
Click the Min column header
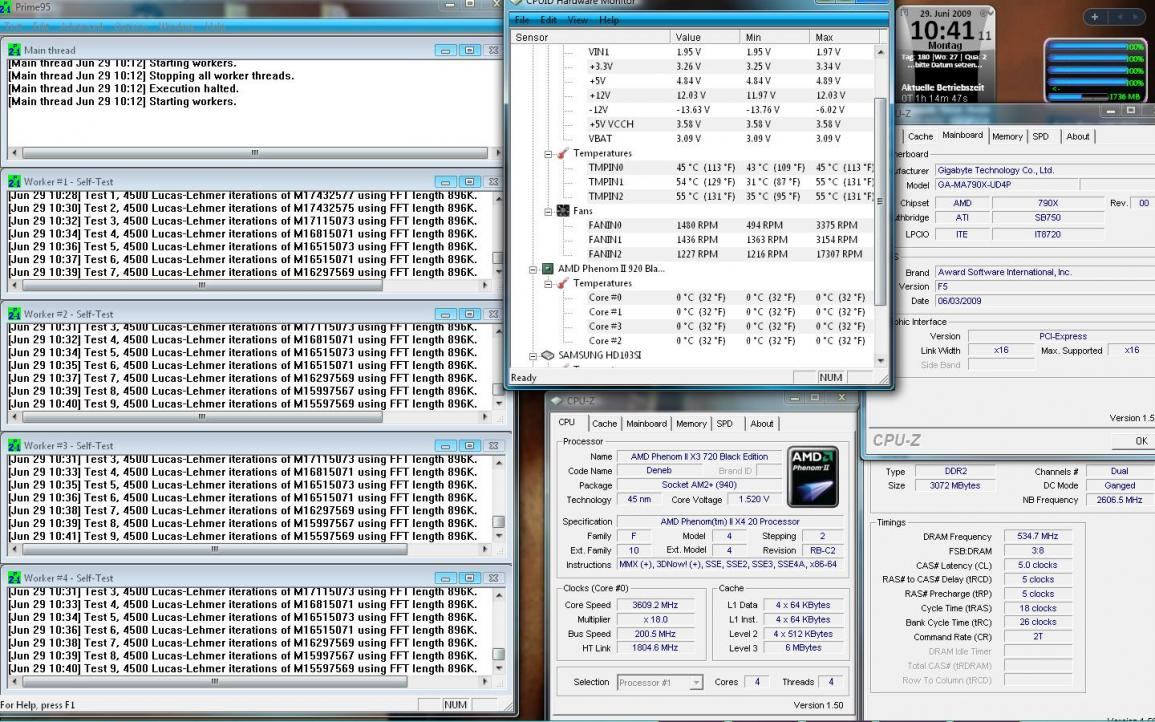(x=774, y=37)
